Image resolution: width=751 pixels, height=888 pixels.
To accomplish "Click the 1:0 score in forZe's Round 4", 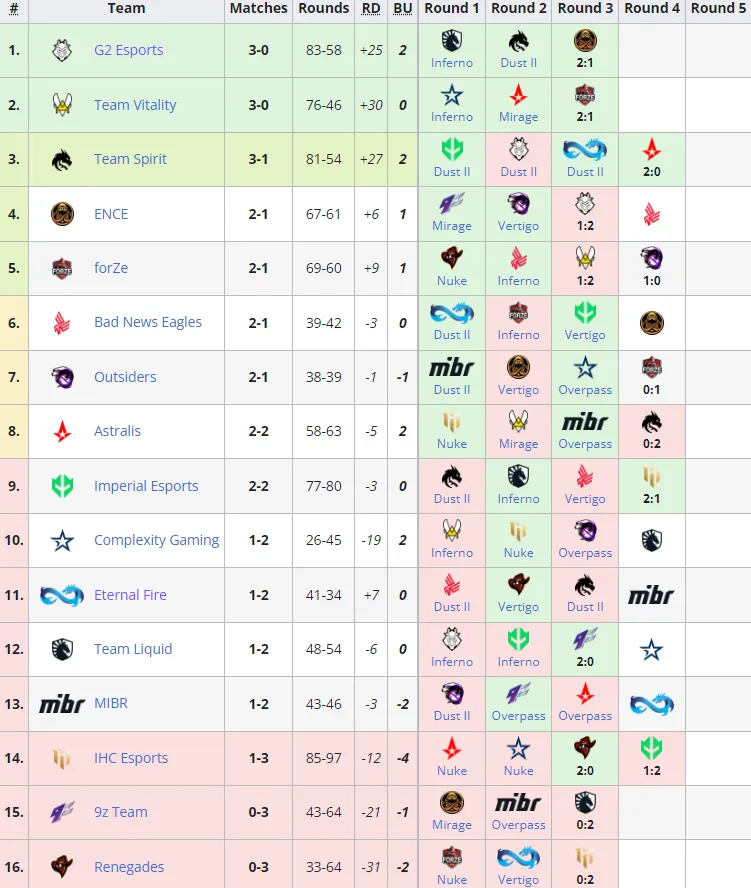I will pyautogui.click(x=652, y=281).
